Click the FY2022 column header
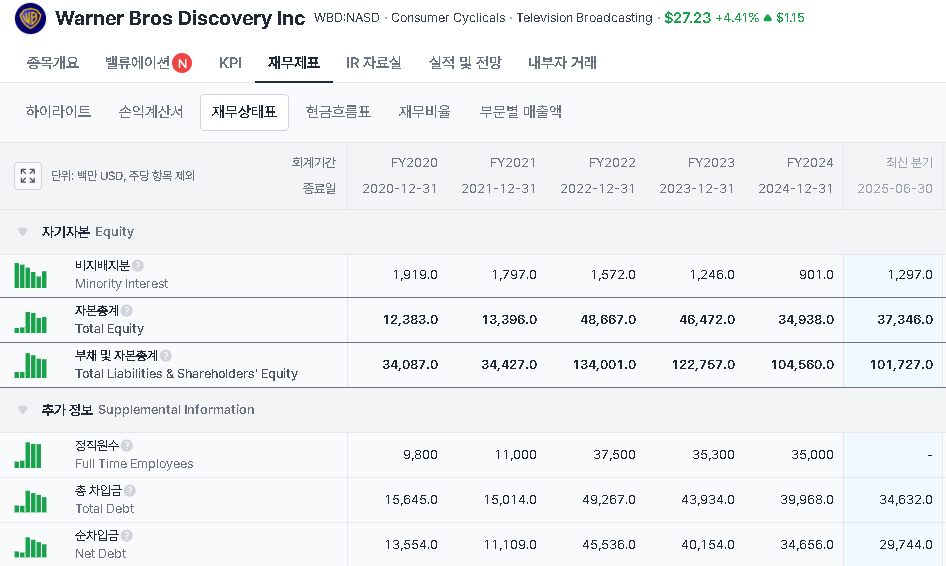 (612, 163)
